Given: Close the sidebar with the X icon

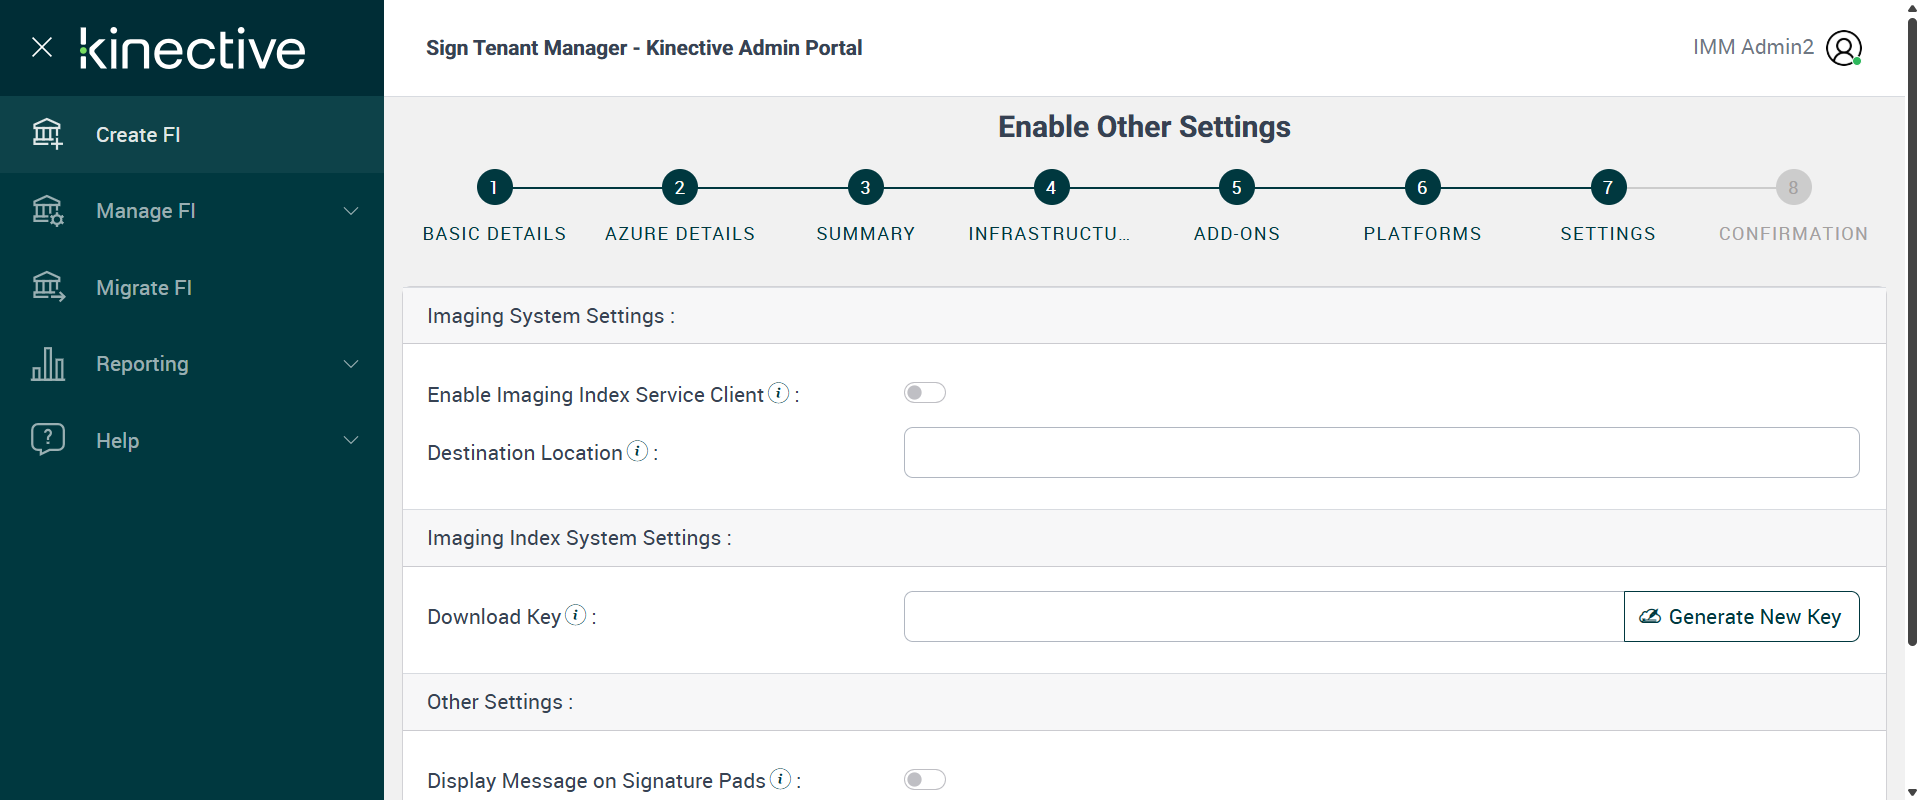Looking at the screenshot, I should coord(42,47).
